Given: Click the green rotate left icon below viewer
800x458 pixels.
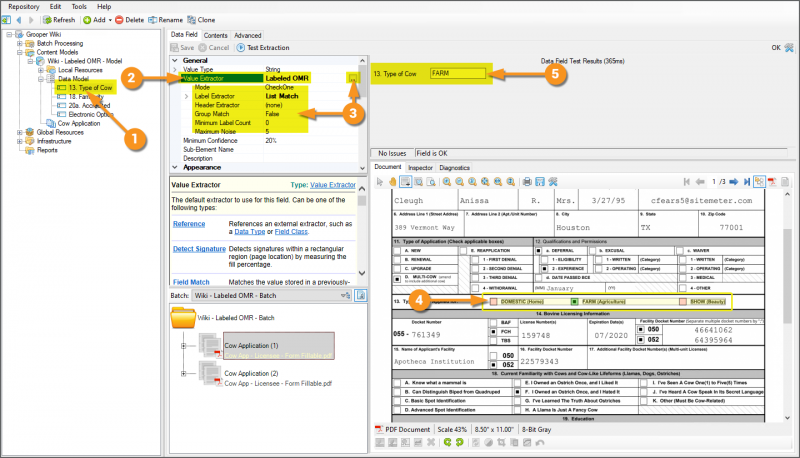Looking at the screenshot, I should pos(447,442).
